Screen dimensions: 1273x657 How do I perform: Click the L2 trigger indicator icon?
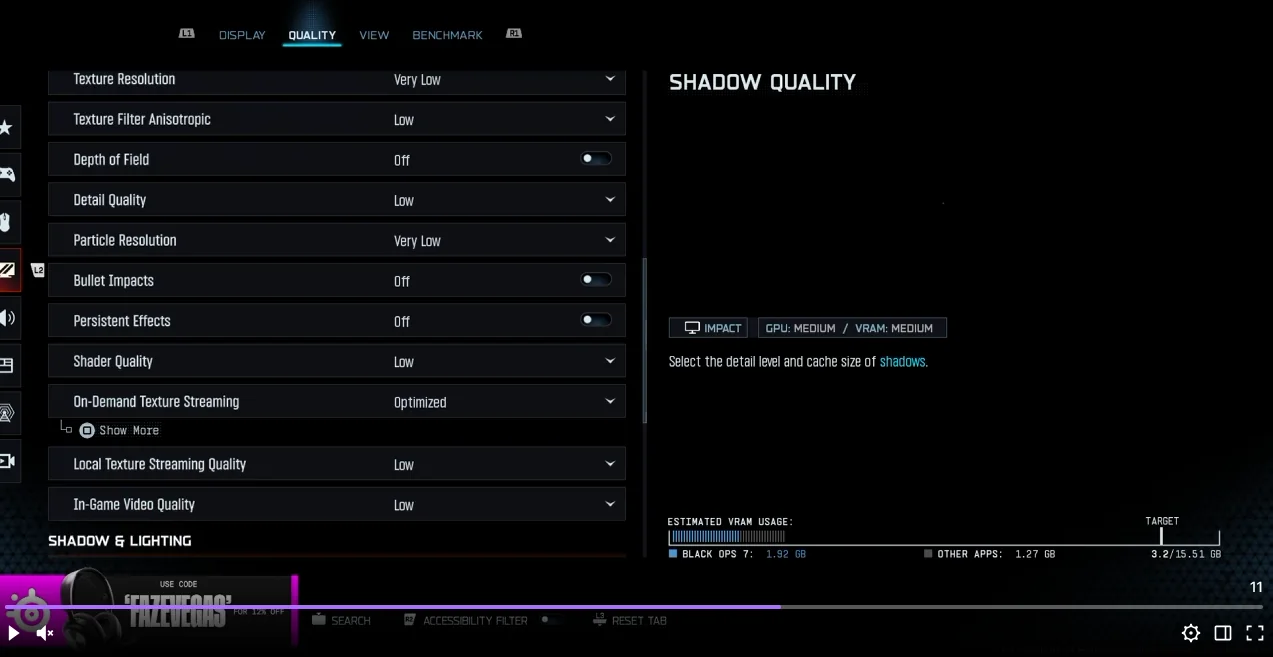click(38, 270)
